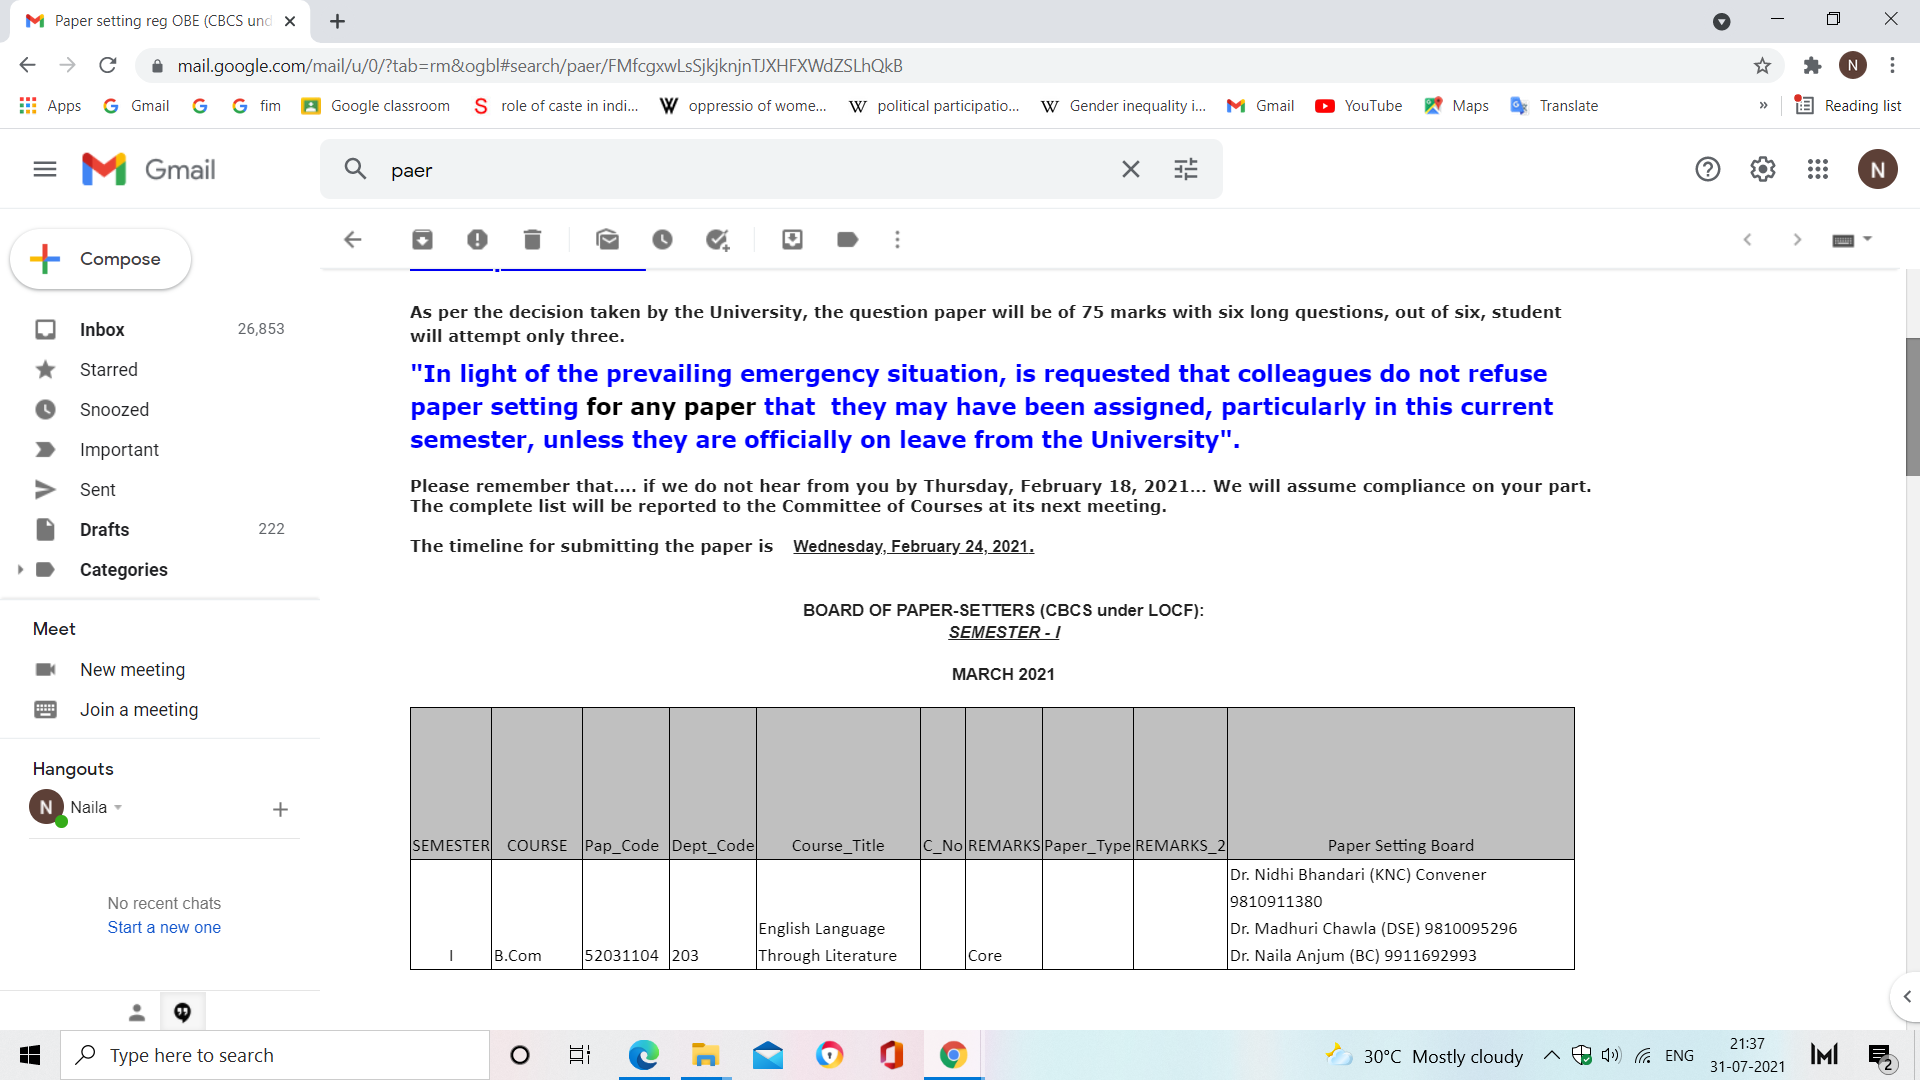Delete this email with trash icon

click(532, 239)
